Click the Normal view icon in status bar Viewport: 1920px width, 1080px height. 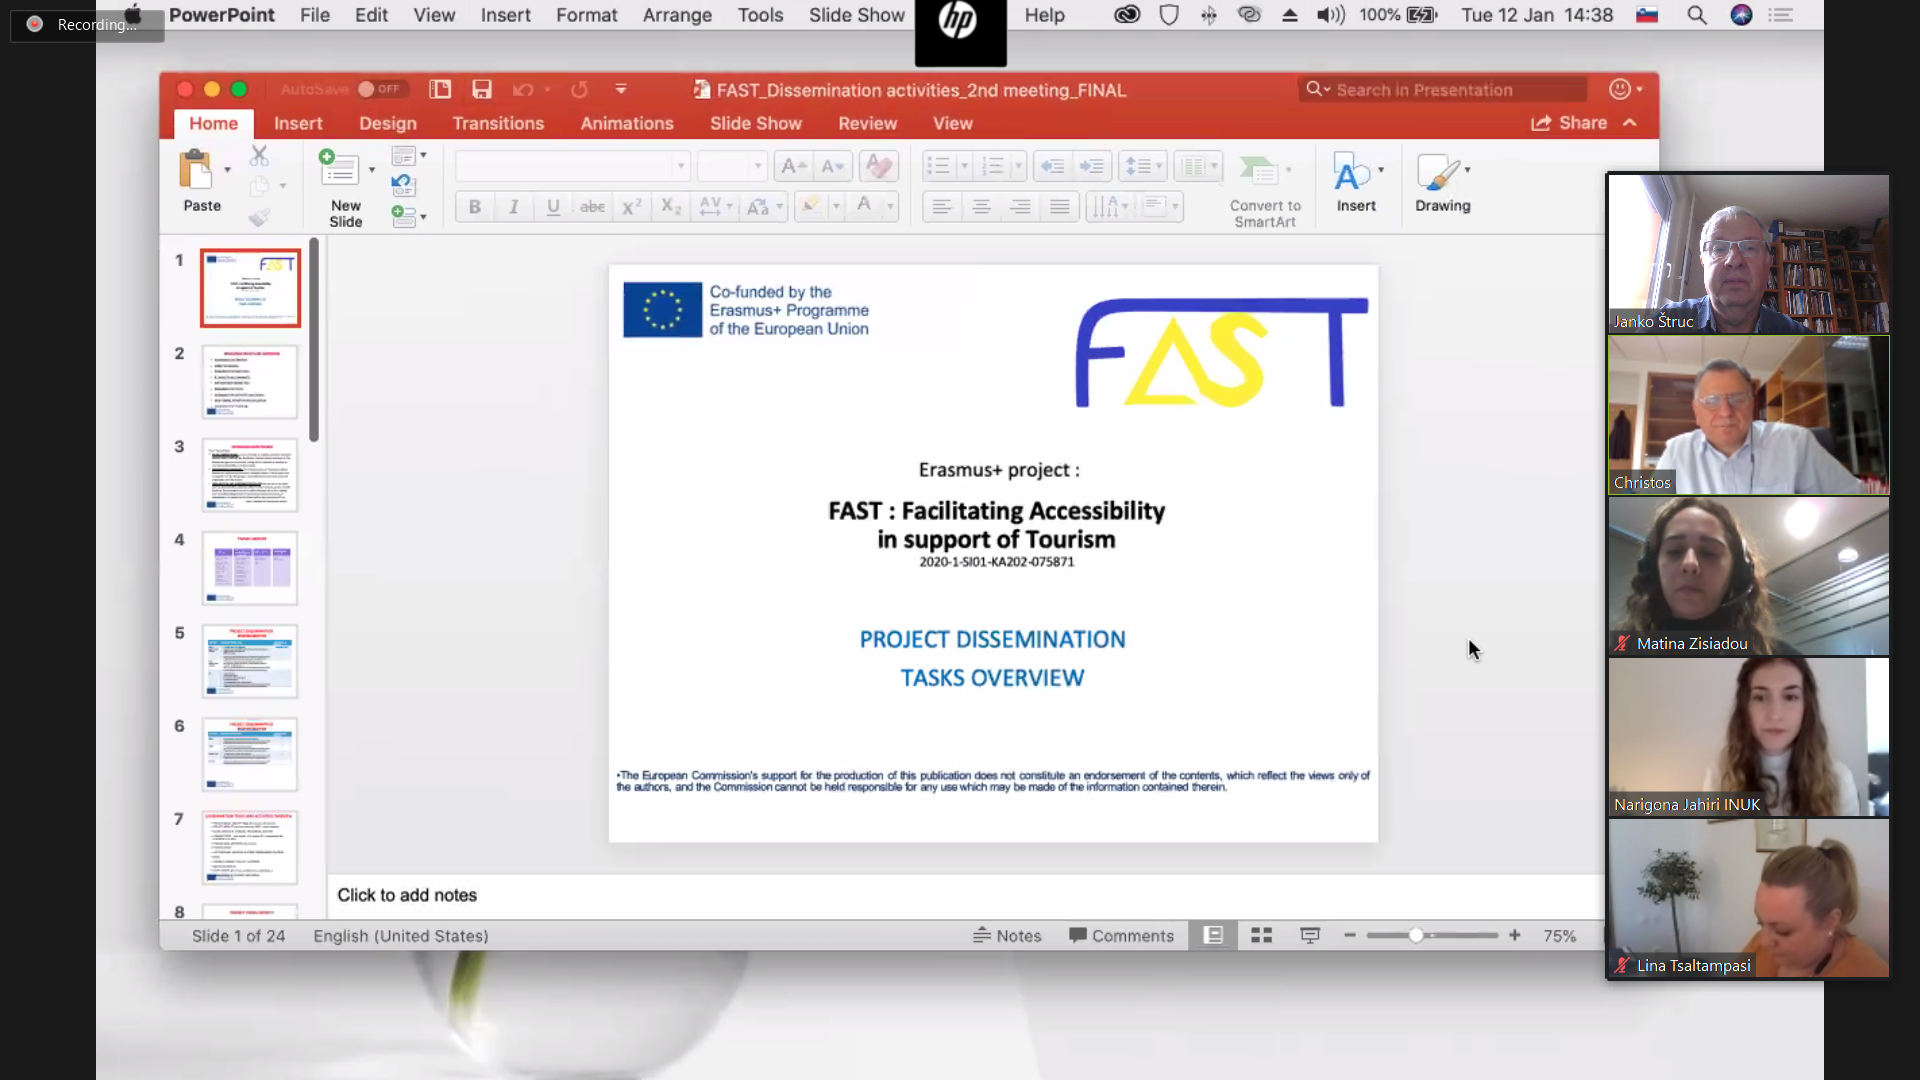[x=1213, y=935]
